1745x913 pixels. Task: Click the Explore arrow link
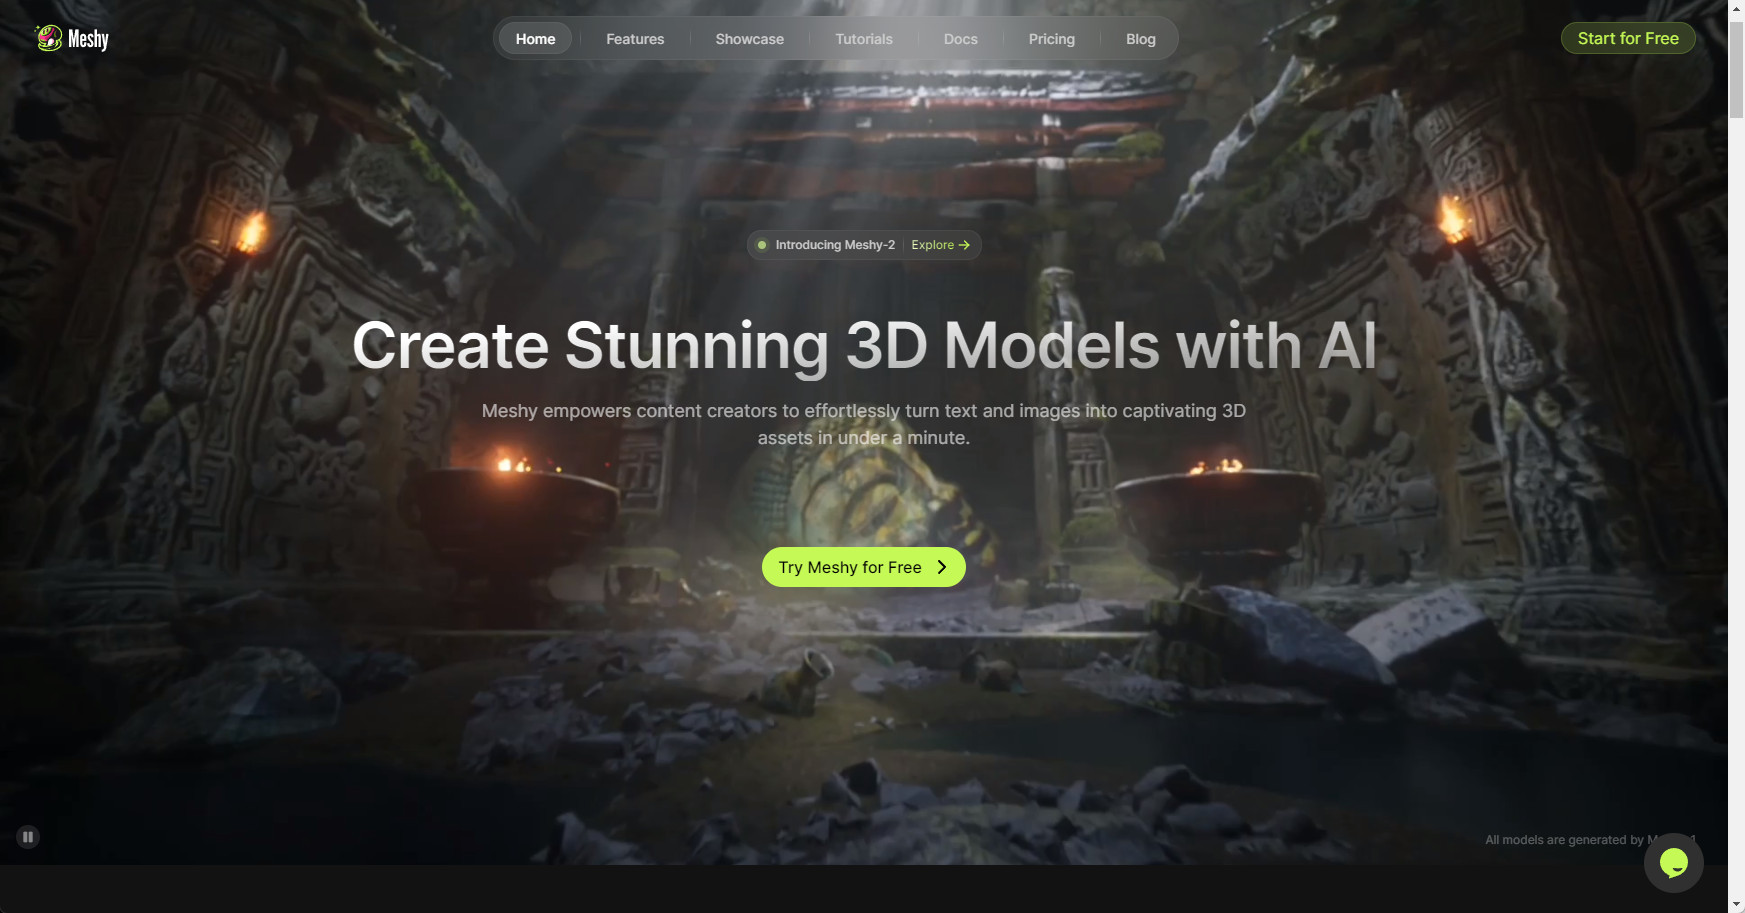pyautogui.click(x=940, y=245)
